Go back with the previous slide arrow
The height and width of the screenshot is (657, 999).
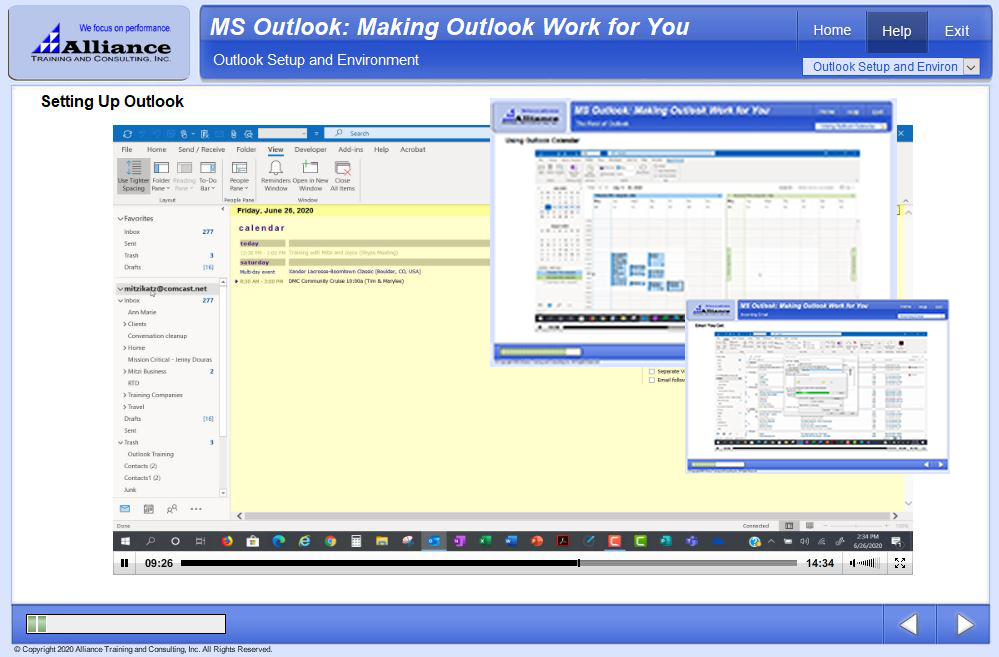(x=908, y=625)
